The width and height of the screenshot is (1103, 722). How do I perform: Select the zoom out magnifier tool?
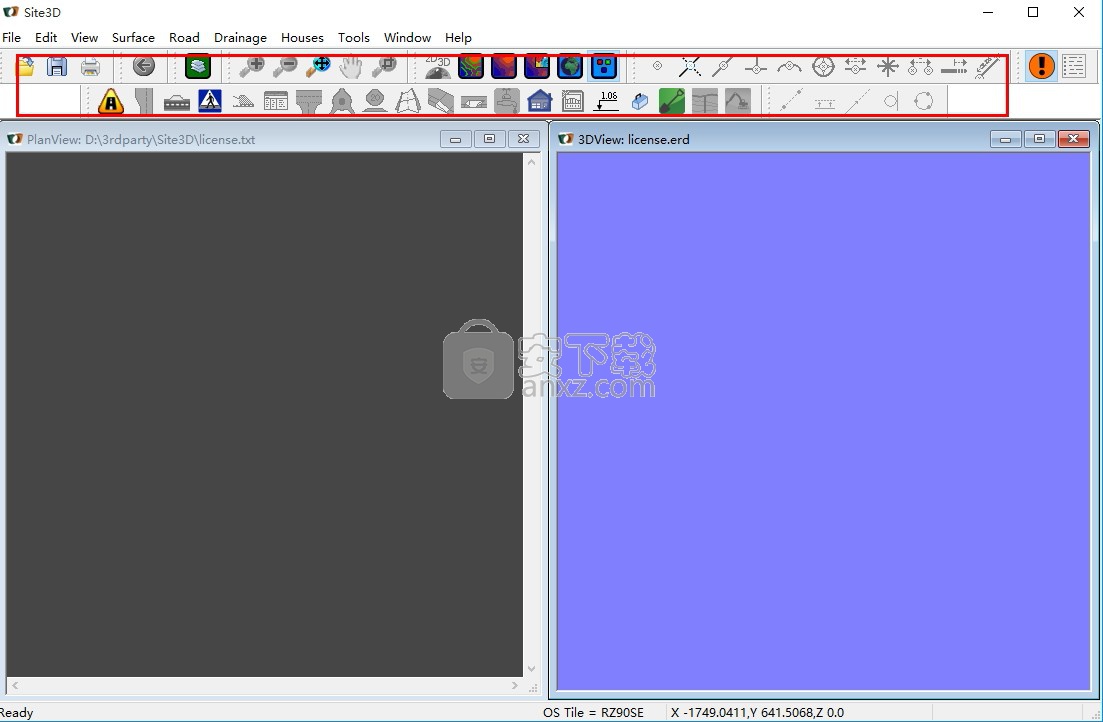[285, 67]
